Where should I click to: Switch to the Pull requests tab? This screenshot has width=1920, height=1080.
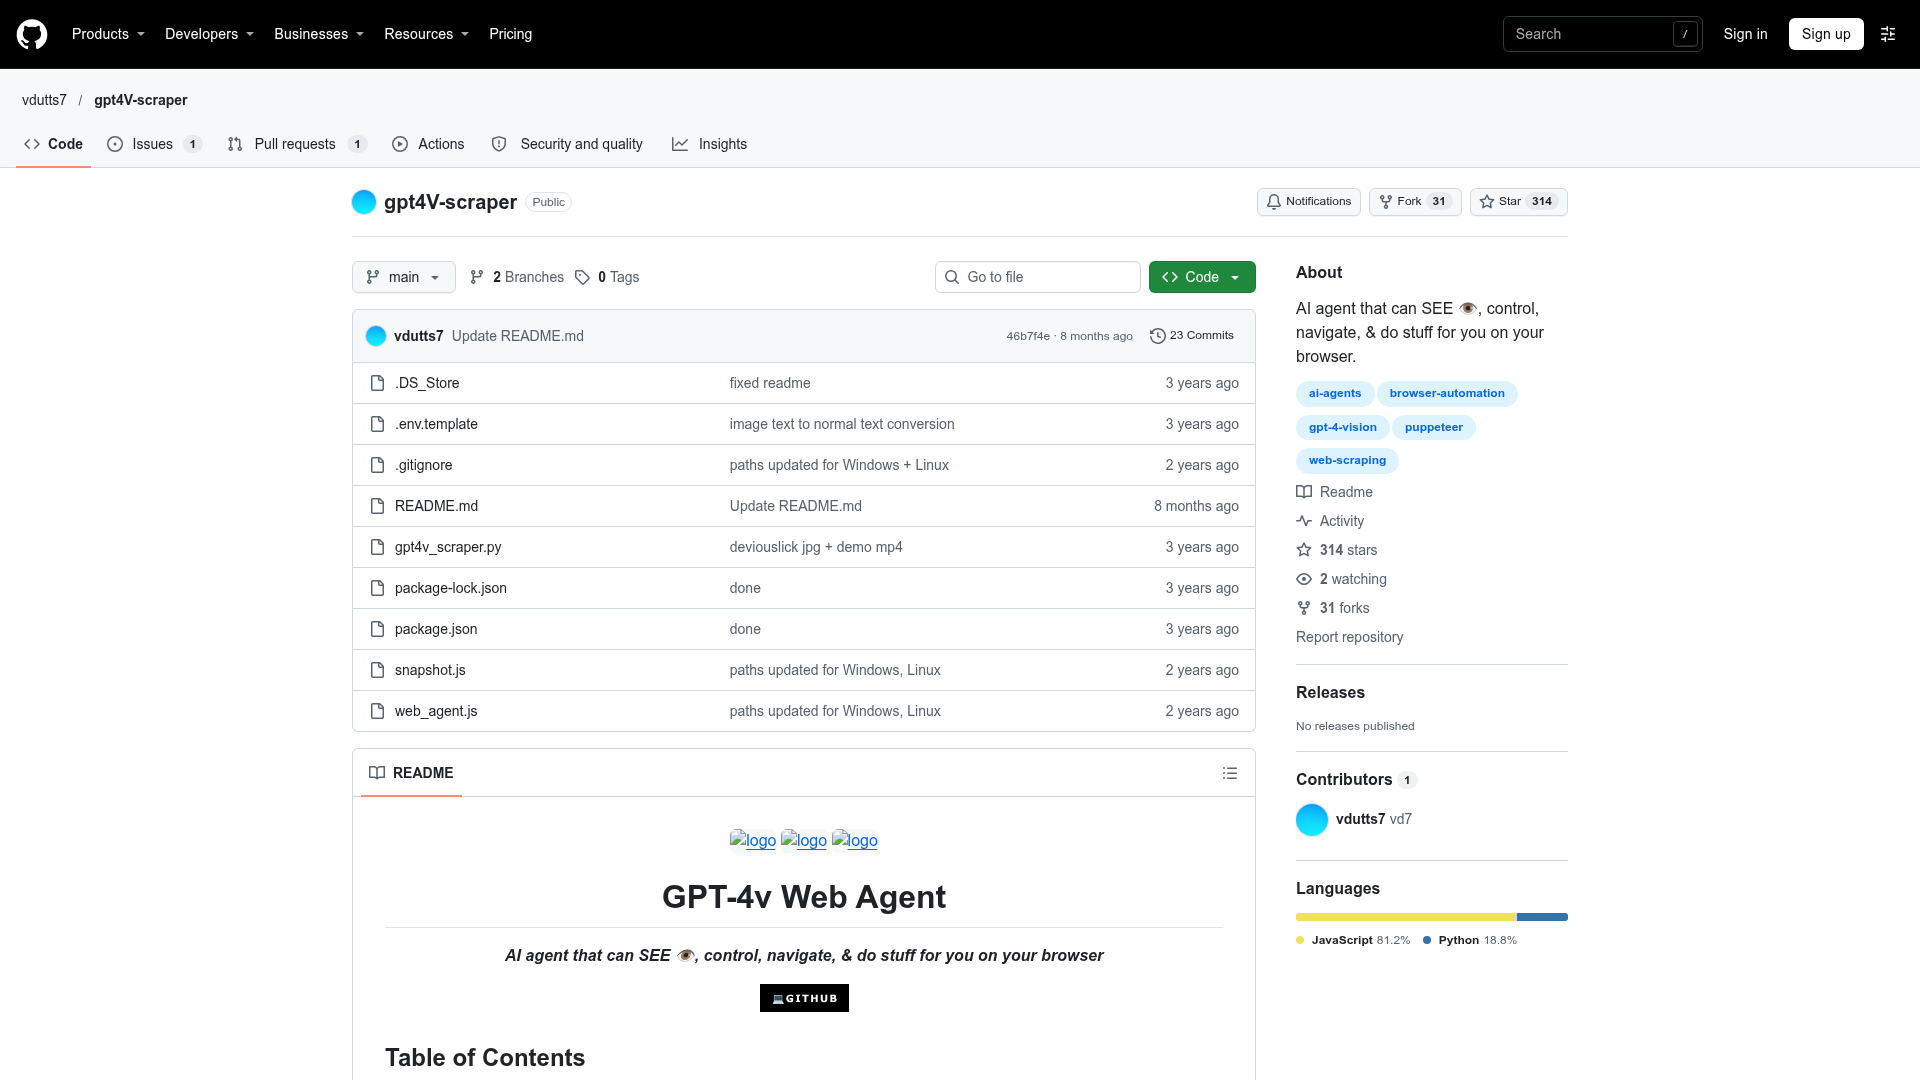click(297, 144)
